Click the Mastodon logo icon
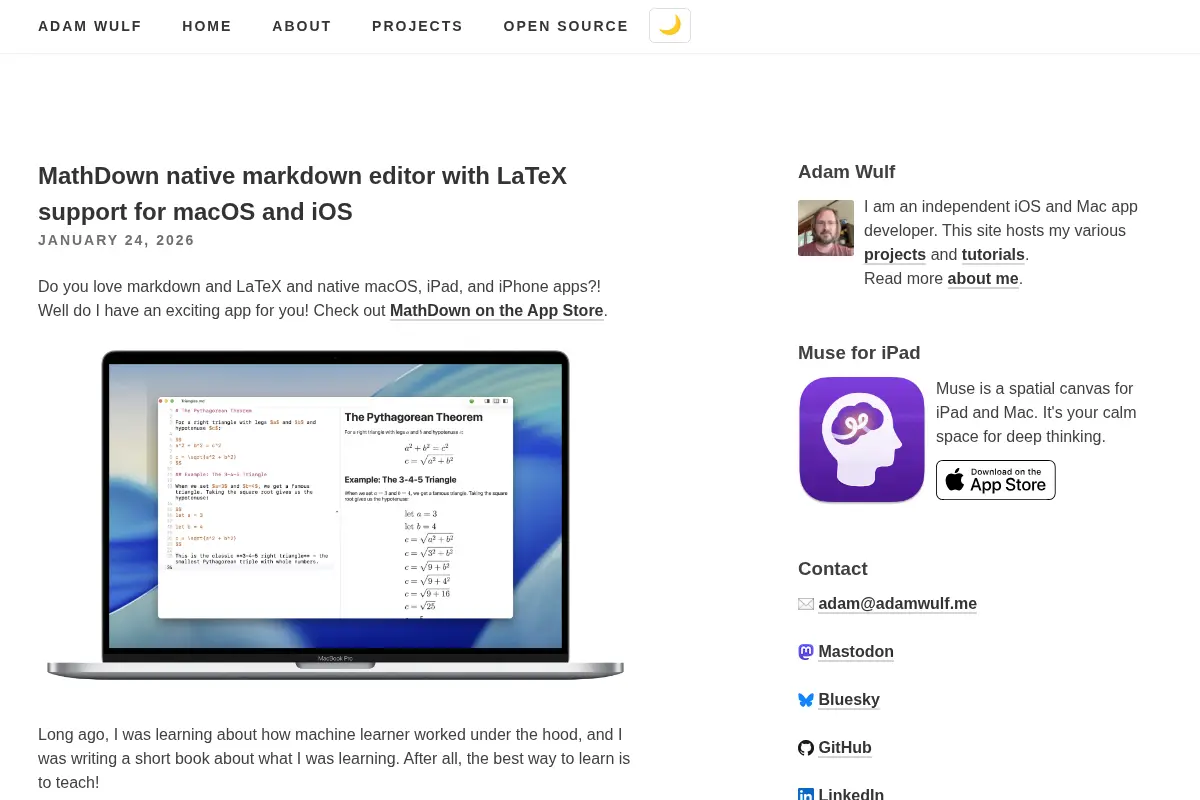 point(806,652)
